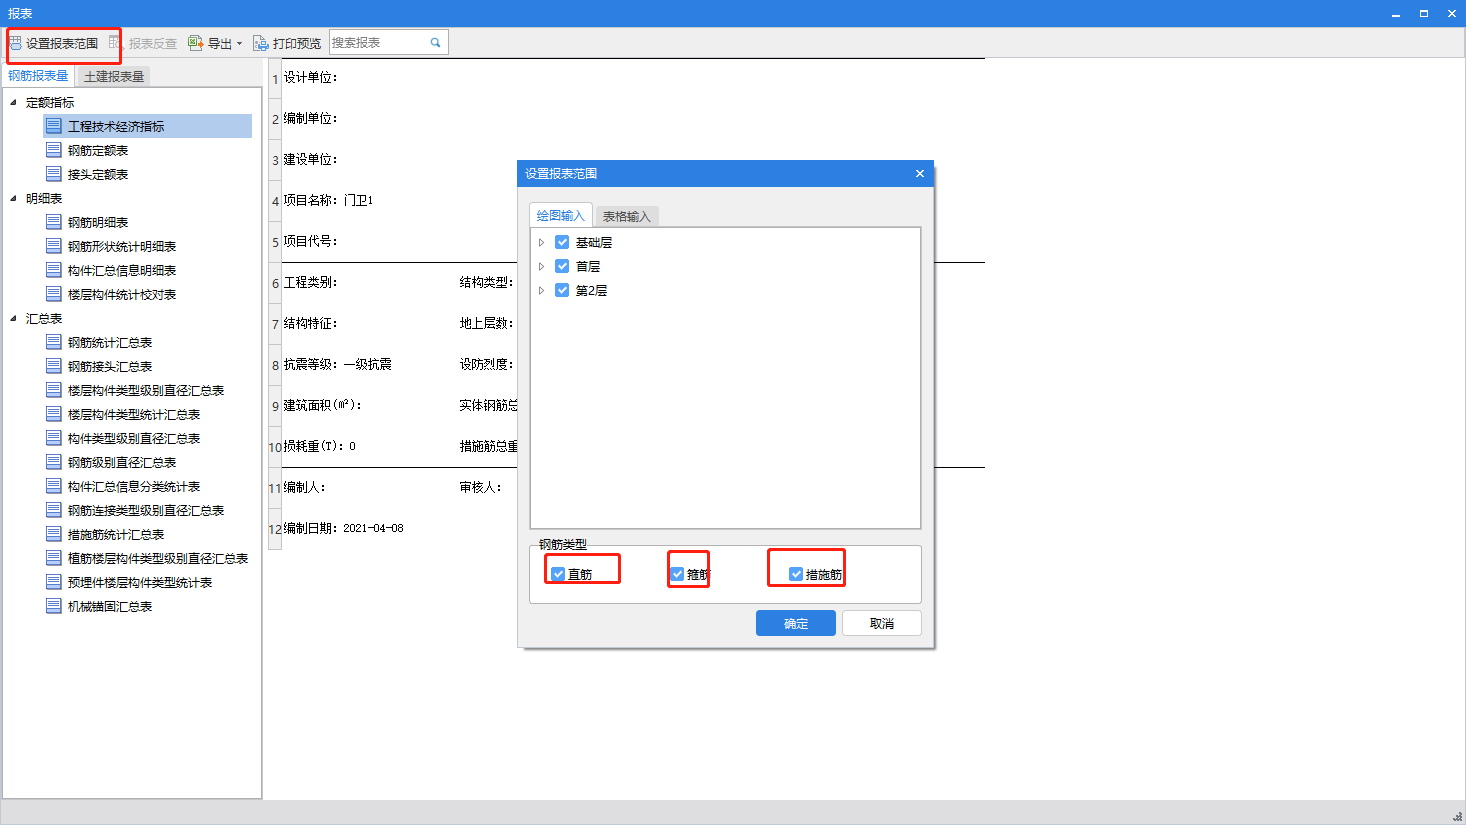Close the 设置报表范围 dialog
This screenshot has height=825, width=1466.
(x=920, y=173)
